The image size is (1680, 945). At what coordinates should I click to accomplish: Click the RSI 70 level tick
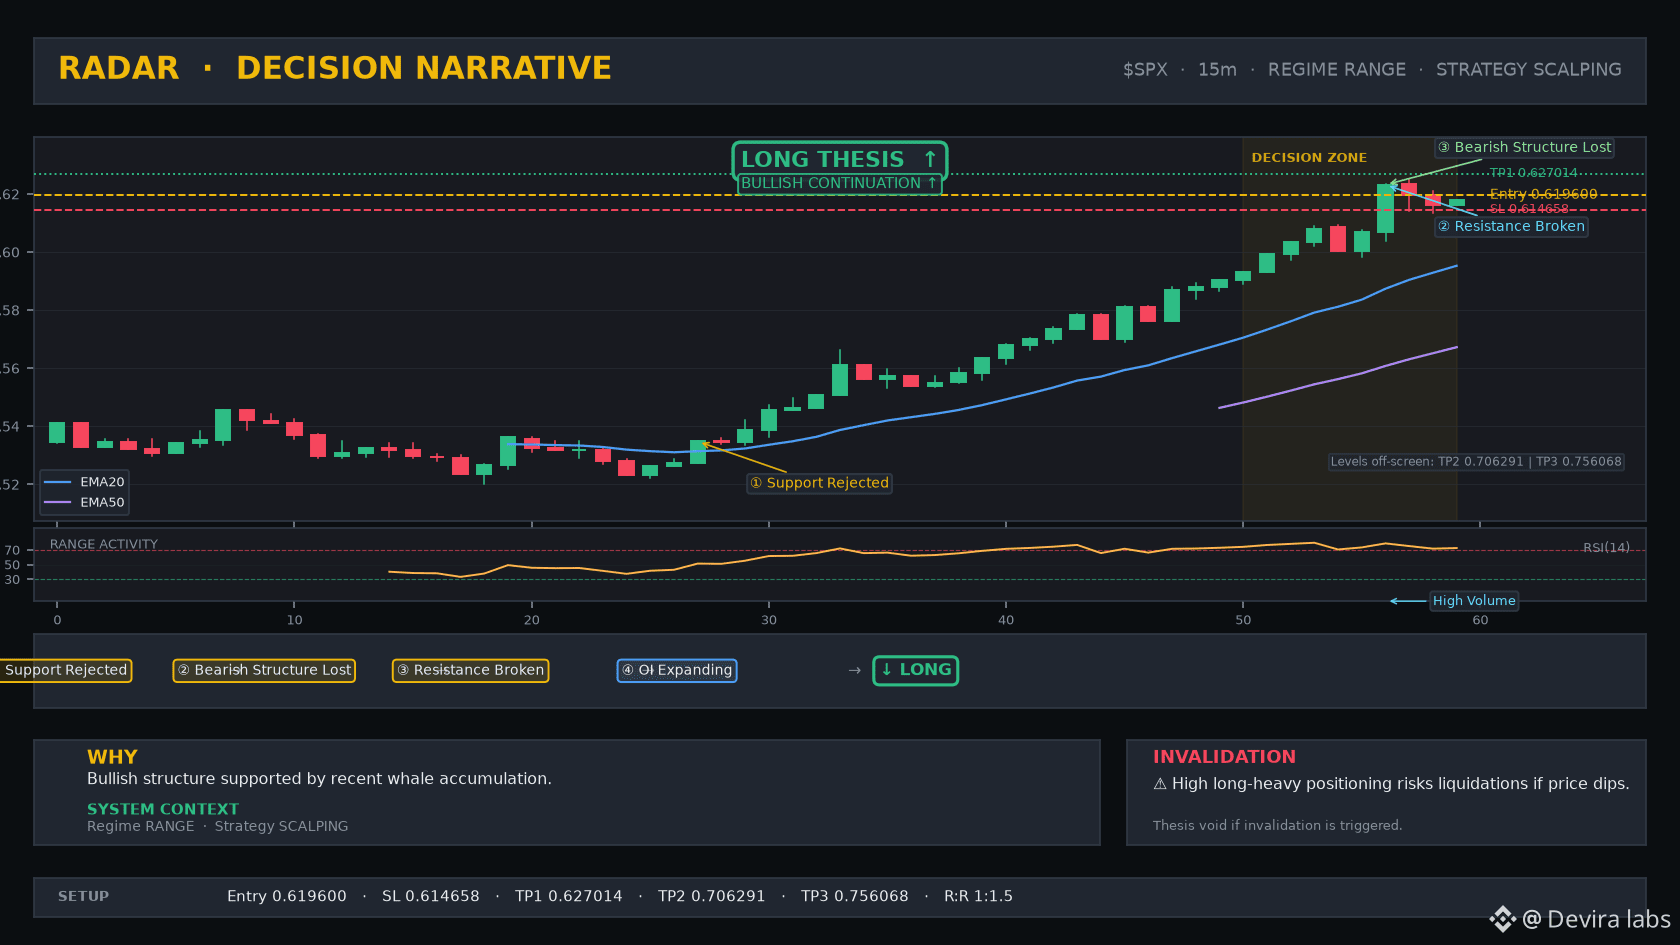point(12,550)
